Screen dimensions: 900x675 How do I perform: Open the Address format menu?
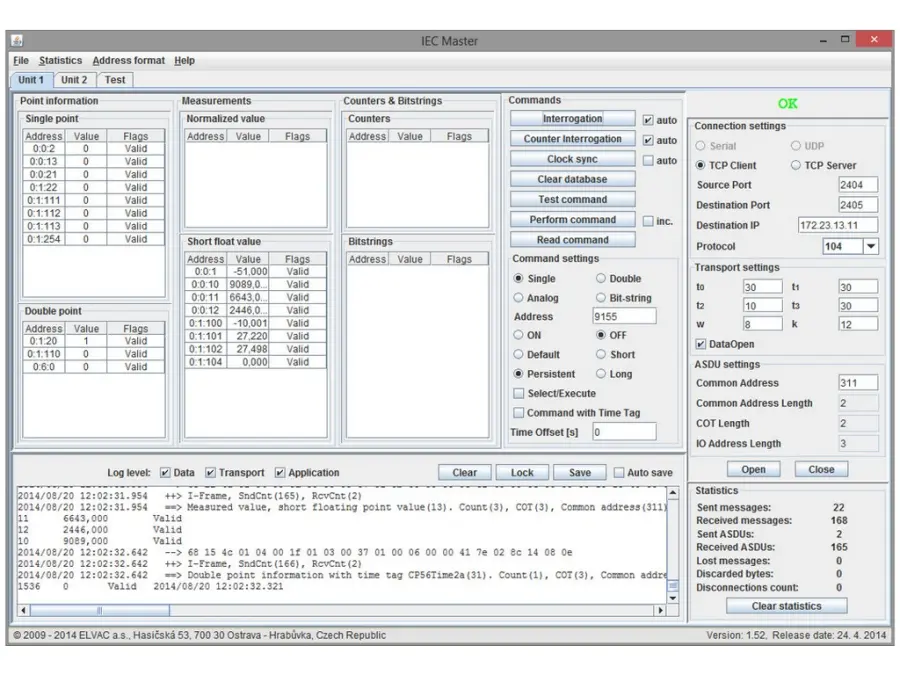click(x=129, y=61)
